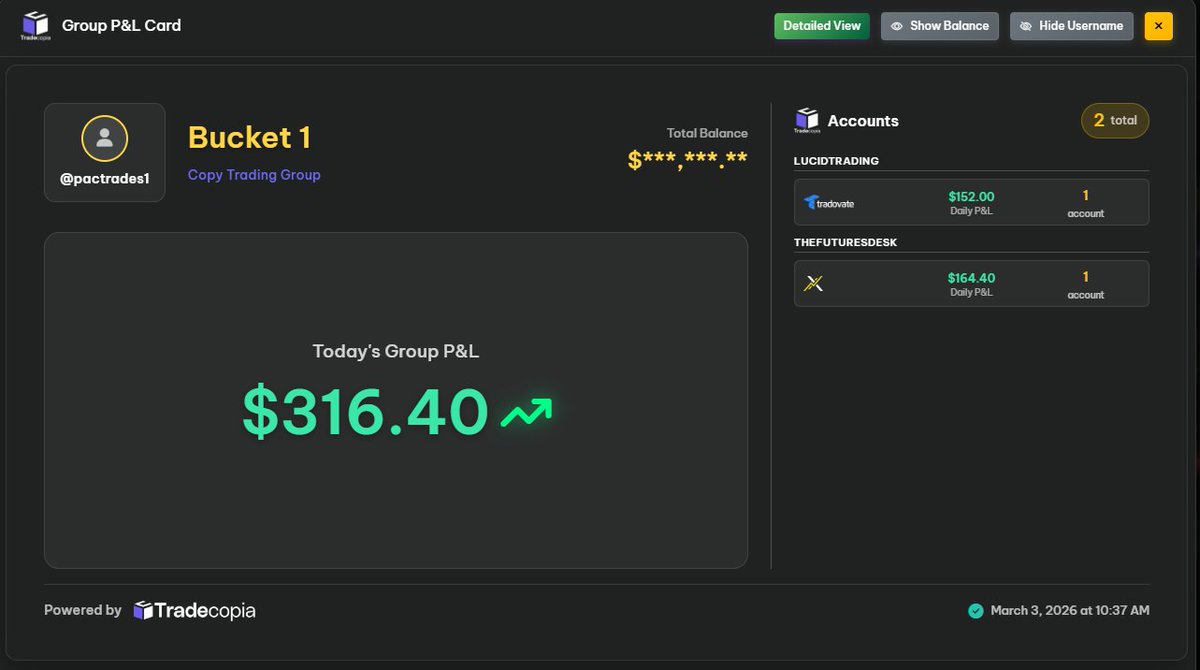Click the green upward trend arrow icon

[526, 412]
